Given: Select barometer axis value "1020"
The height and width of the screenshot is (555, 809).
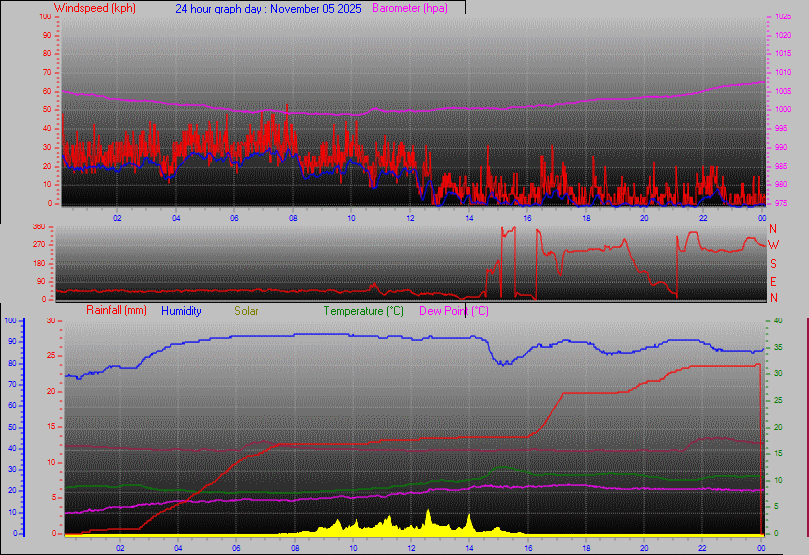Looking at the screenshot, I should pos(783,36).
